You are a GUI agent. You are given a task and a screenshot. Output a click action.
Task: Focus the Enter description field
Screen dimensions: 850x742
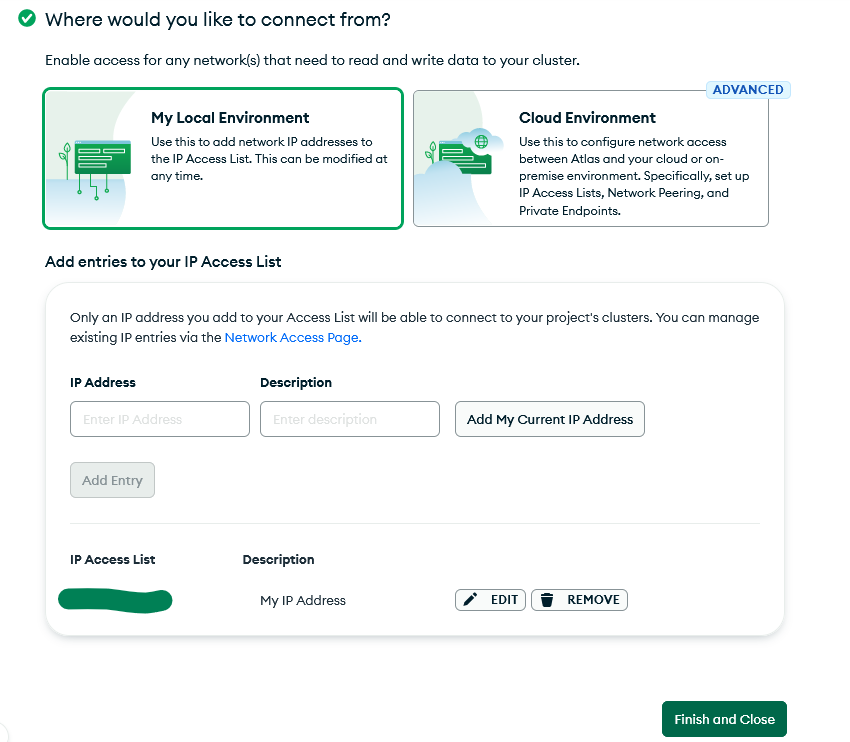point(350,419)
